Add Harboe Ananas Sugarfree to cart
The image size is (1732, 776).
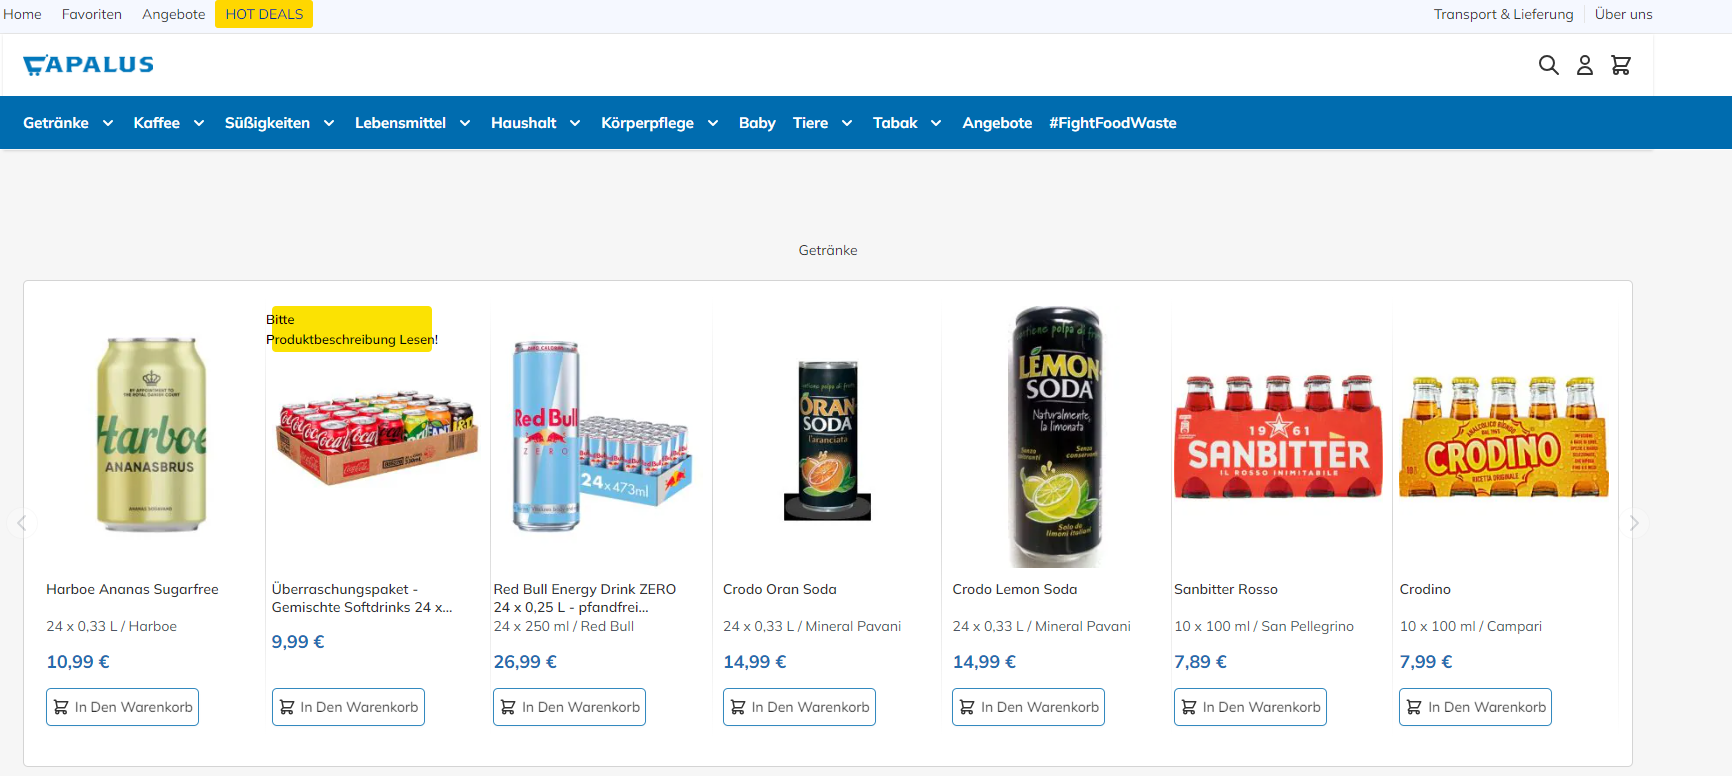122,707
